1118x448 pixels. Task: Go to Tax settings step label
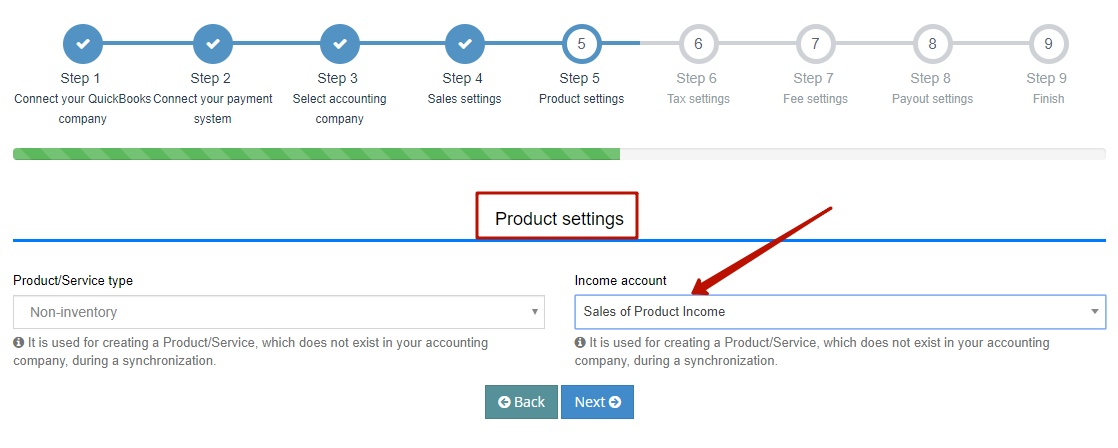coord(698,98)
